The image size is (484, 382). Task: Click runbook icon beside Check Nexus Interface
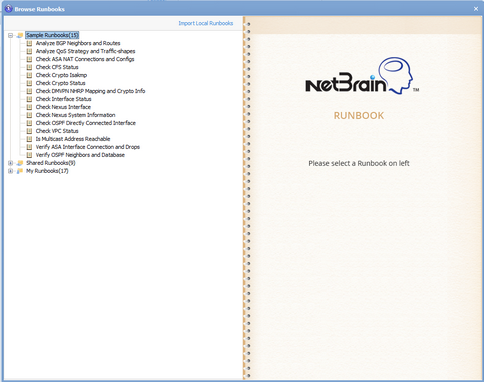(x=29, y=107)
